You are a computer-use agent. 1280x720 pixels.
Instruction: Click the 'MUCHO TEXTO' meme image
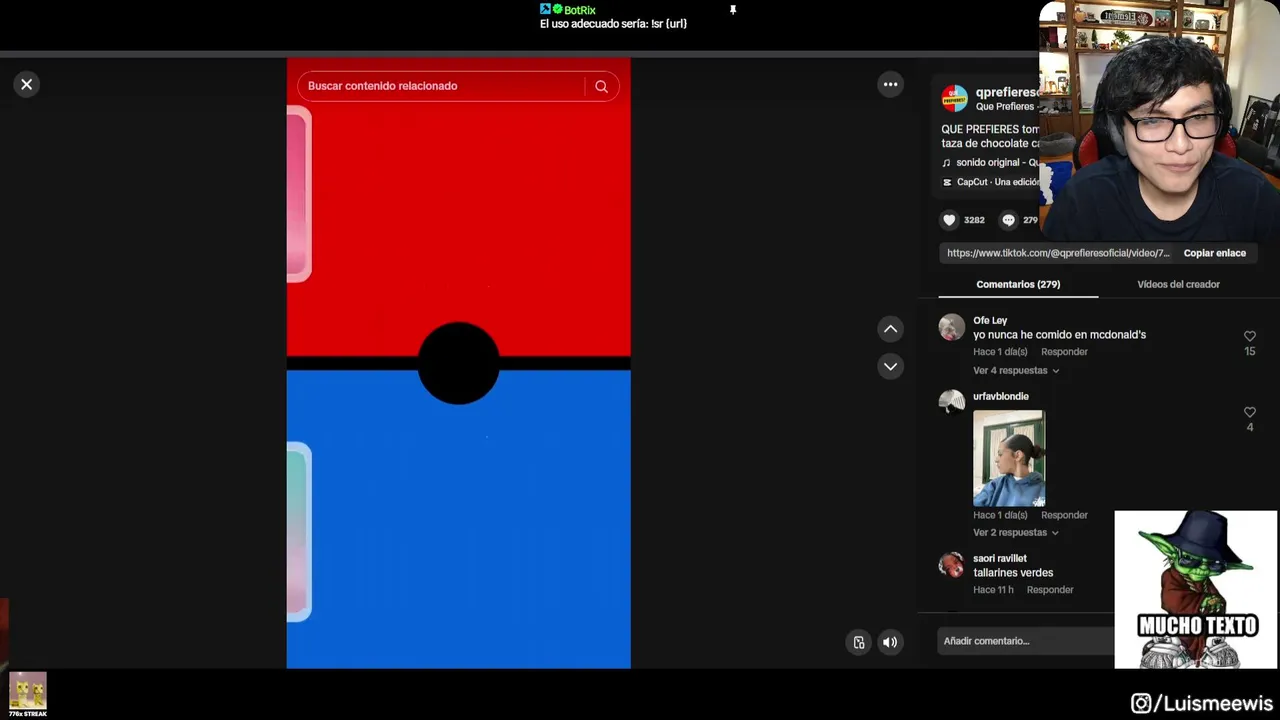click(1196, 590)
